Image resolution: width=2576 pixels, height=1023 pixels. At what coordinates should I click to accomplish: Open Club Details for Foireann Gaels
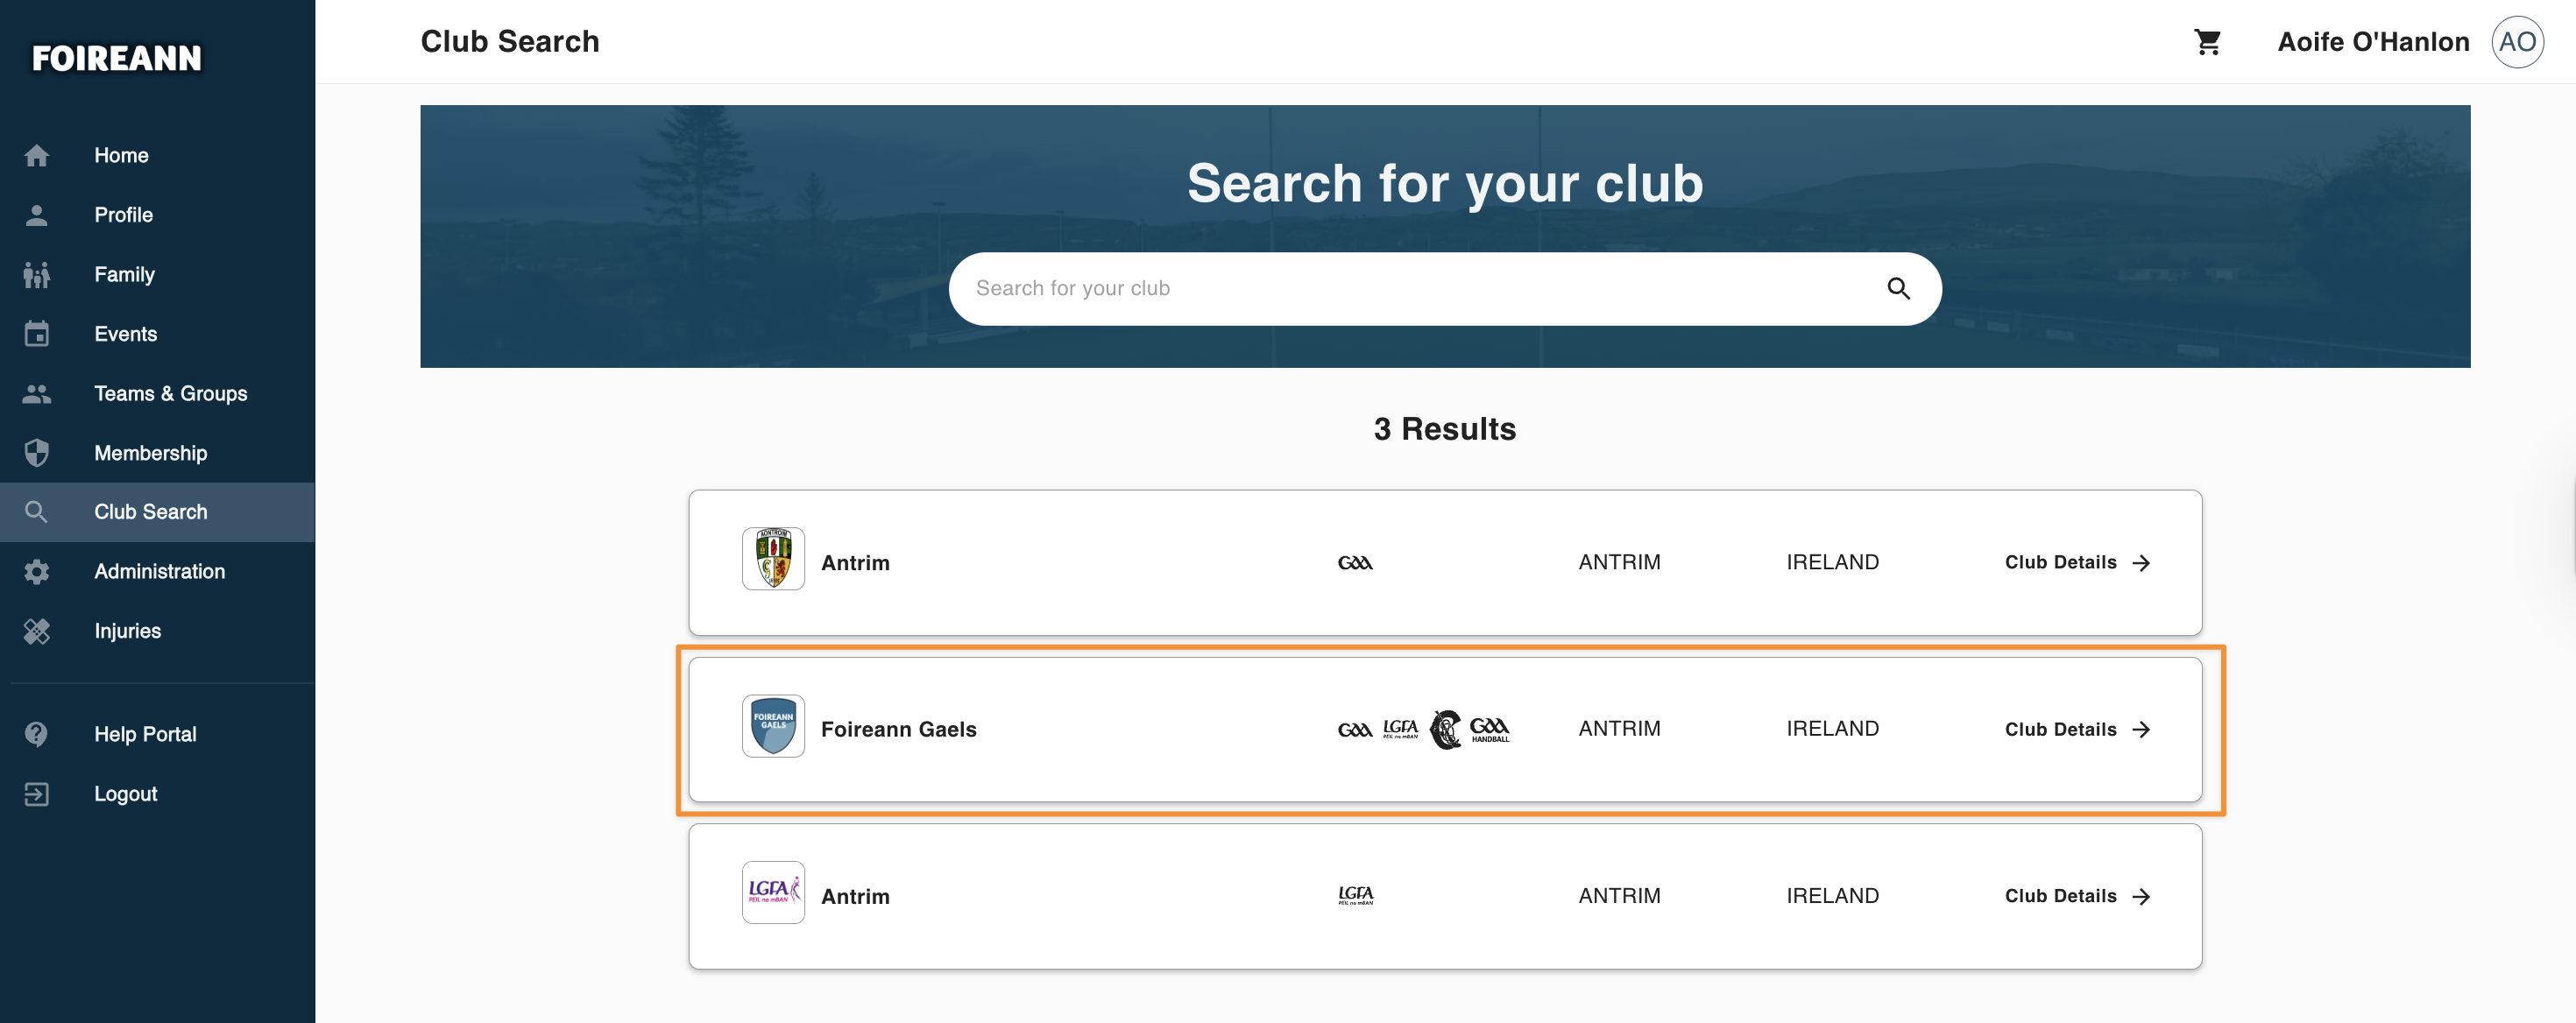[2077, 729]
